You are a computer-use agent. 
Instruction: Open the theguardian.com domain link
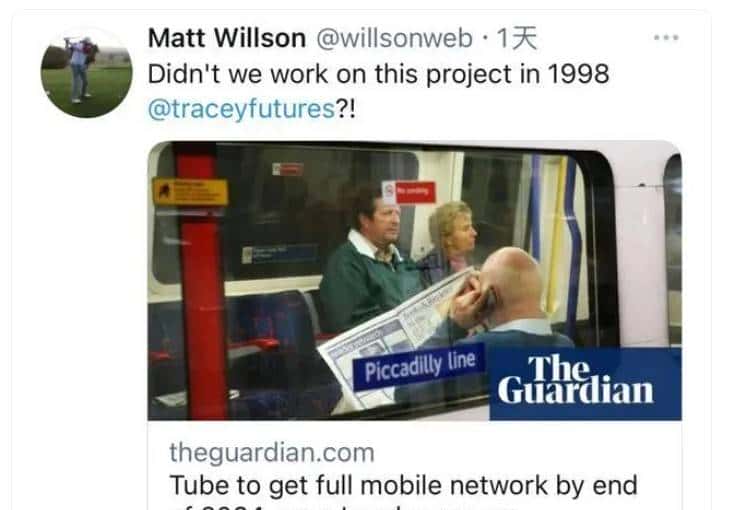pos(272,453)
